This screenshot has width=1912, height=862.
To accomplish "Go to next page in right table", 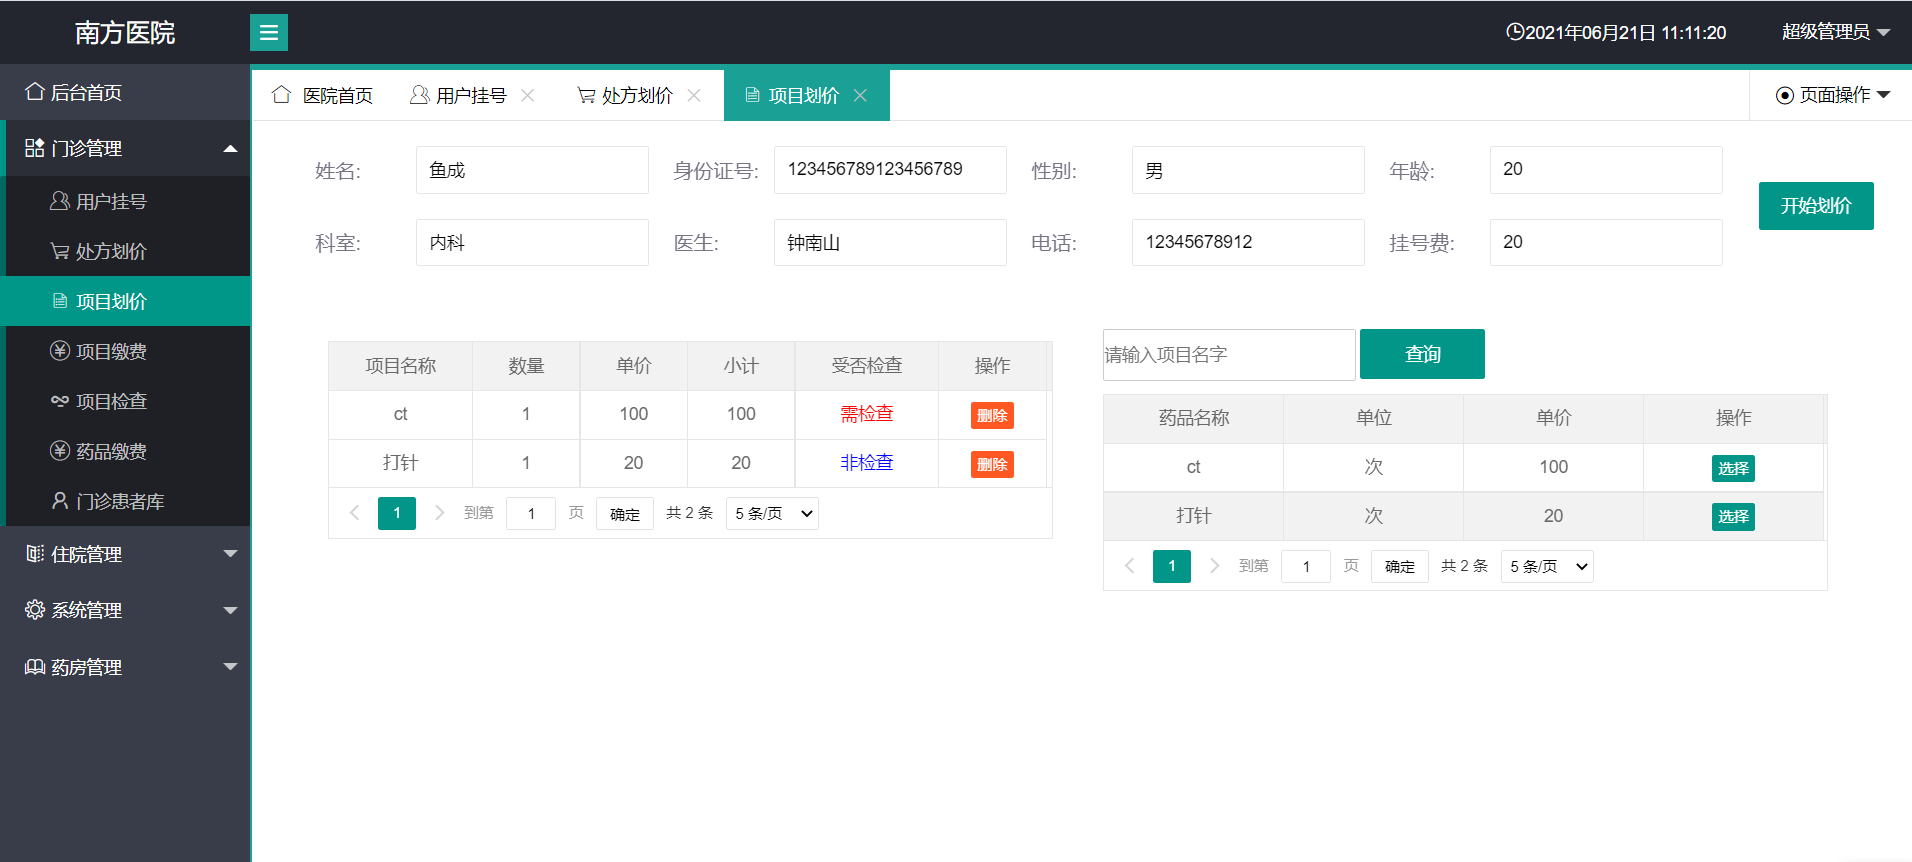I will 1214,566.
